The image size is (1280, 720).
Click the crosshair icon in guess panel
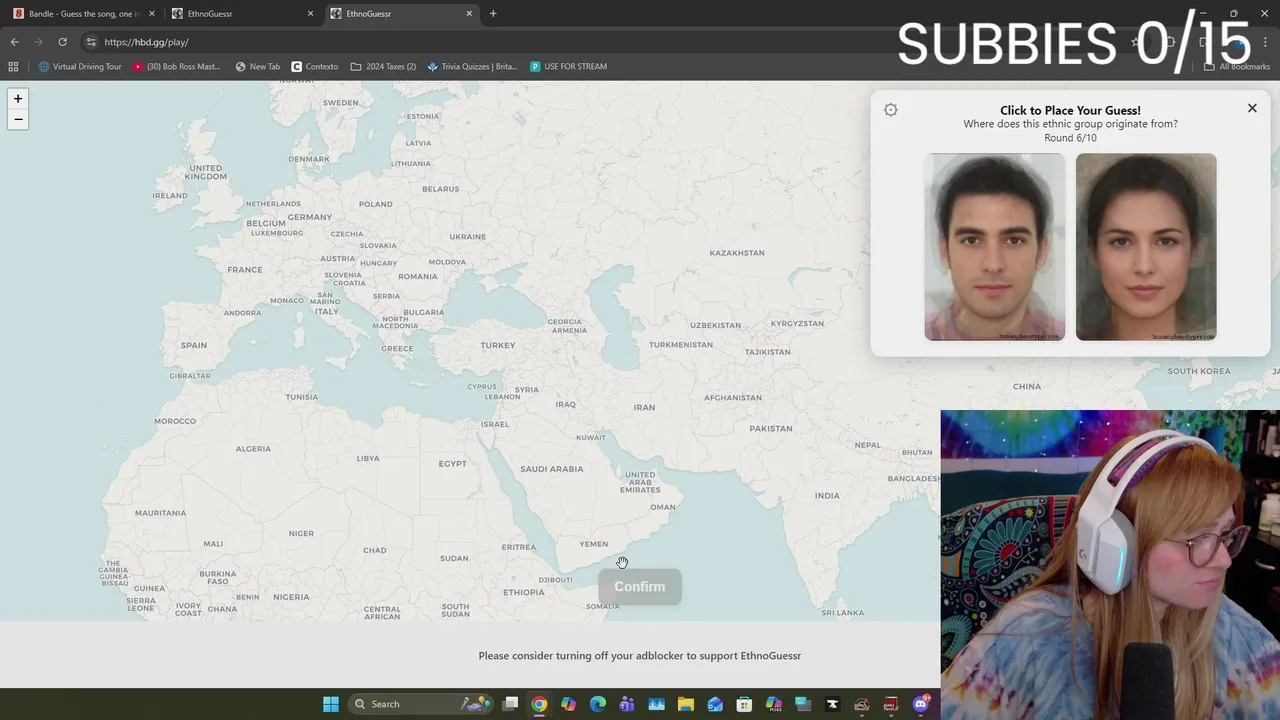[x=891, y=110]
